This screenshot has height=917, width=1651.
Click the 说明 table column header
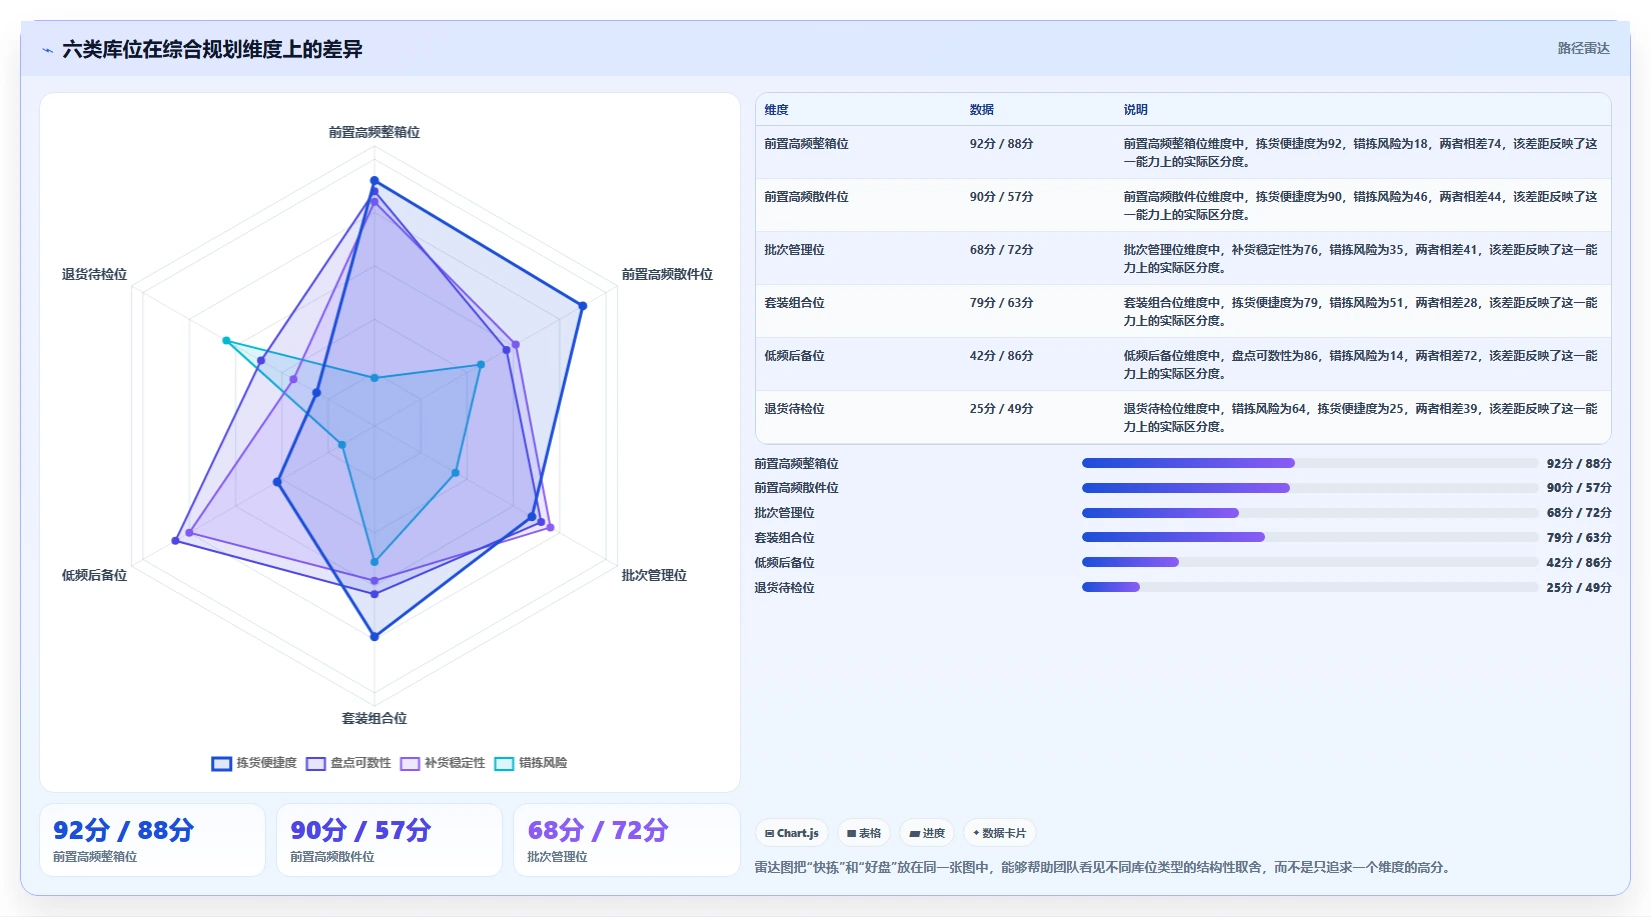[x=1135, y=110]
